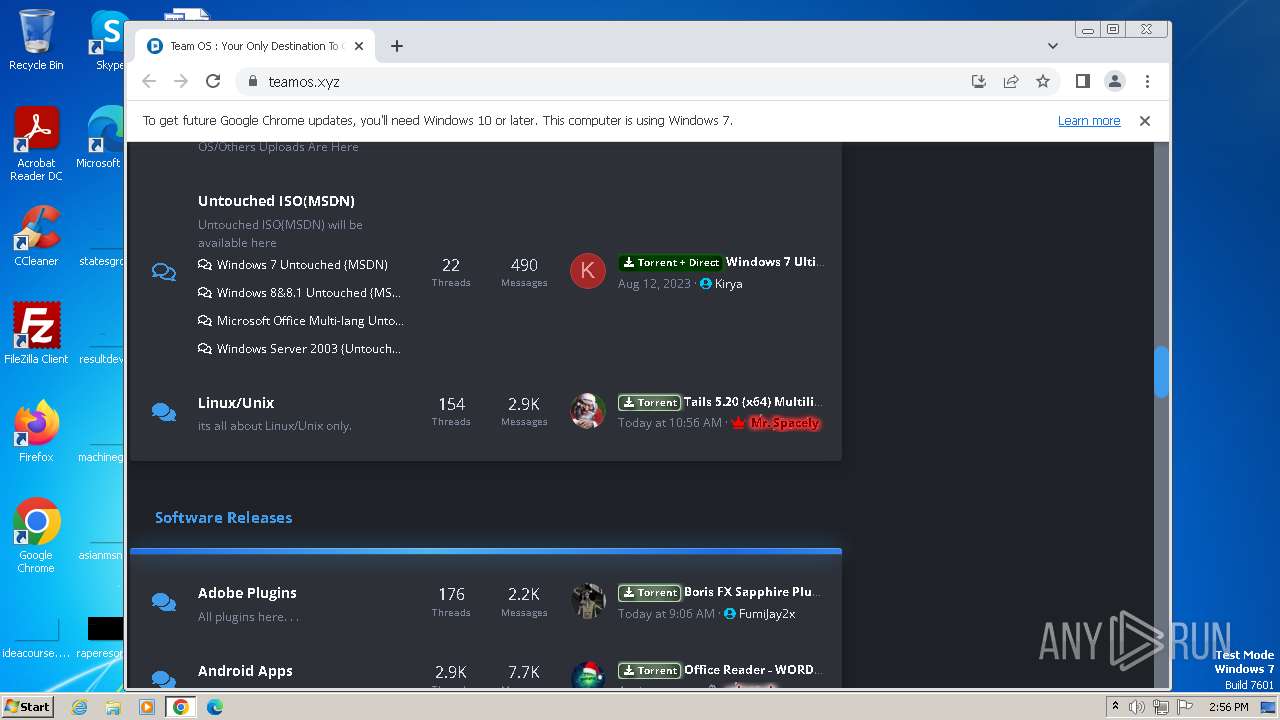Click Untouched ISO forum chat icon
The width and height of the screenshot is (1280, 720).
(164, 272)
